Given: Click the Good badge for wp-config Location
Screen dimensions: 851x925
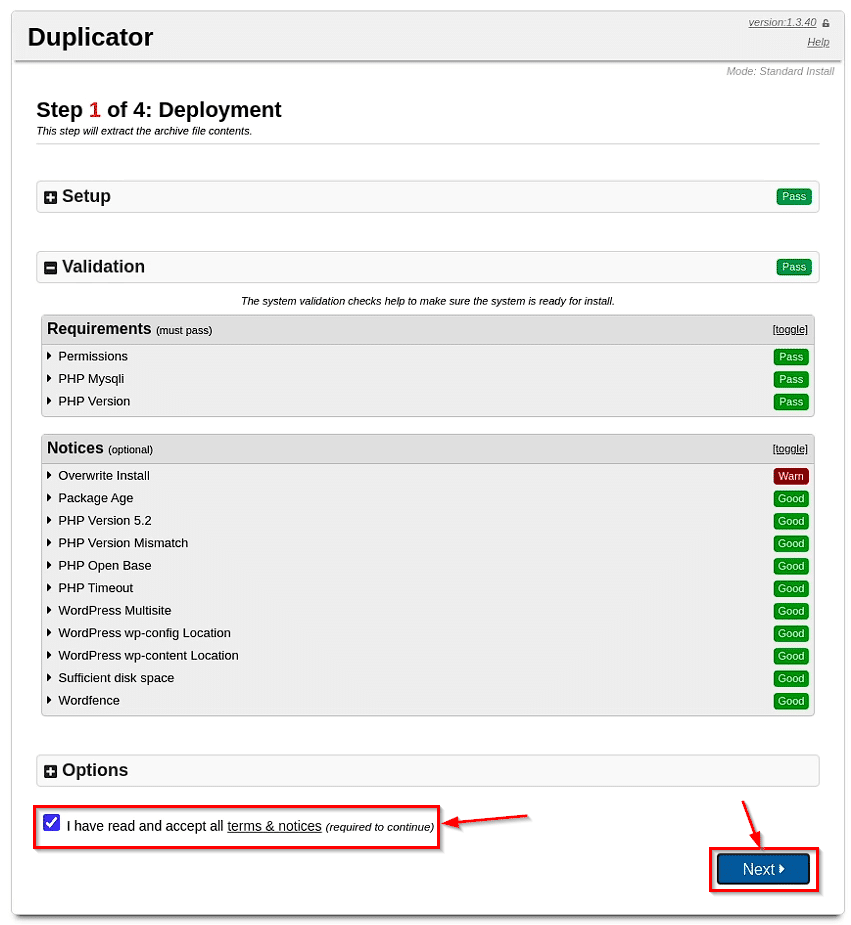Looking at the screenshot, I should coord(791,634).
